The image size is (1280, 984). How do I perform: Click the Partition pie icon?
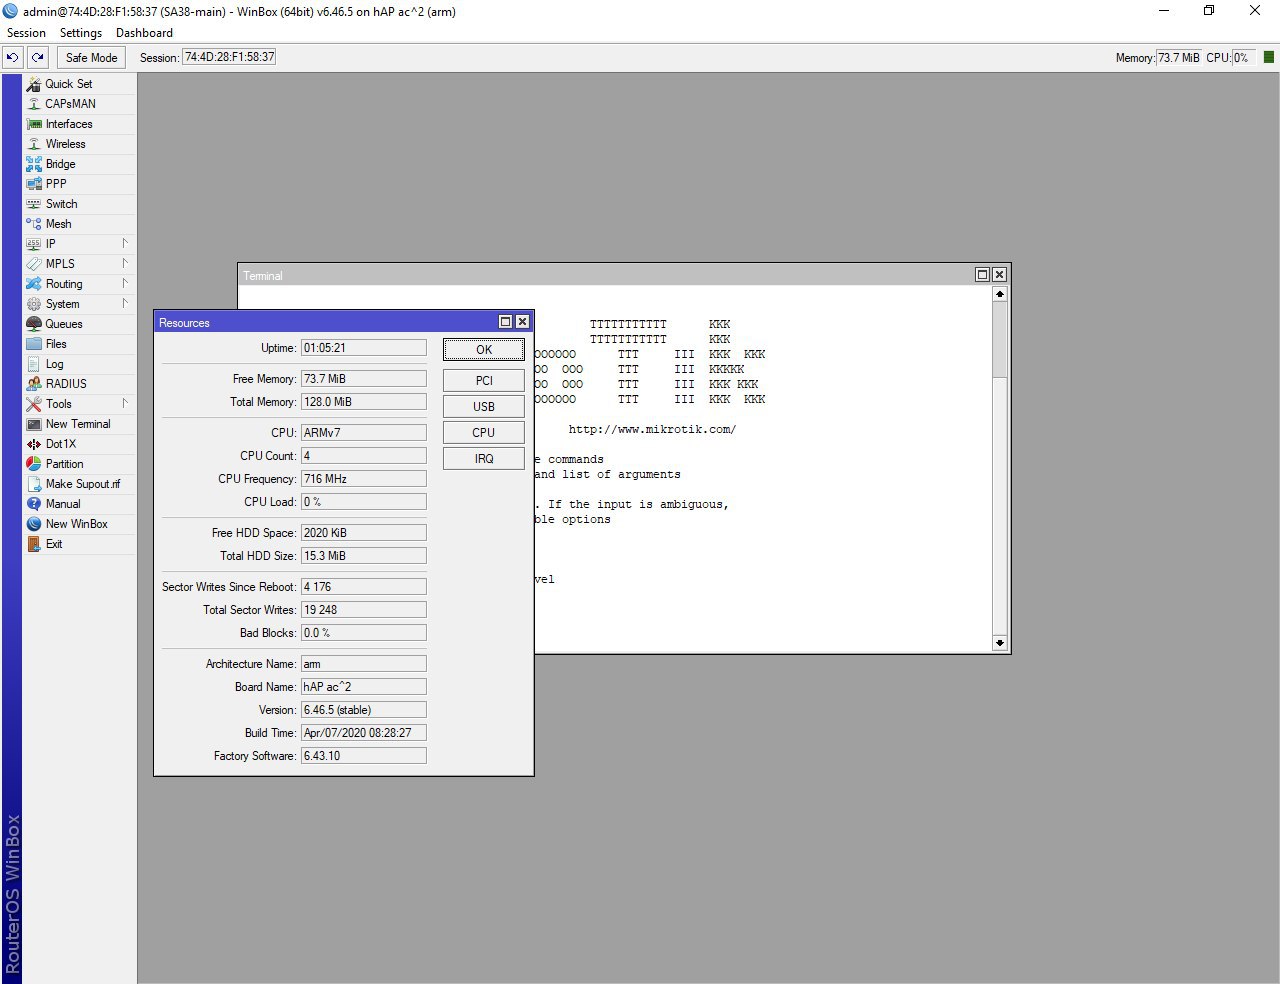(x=34, y=464)
